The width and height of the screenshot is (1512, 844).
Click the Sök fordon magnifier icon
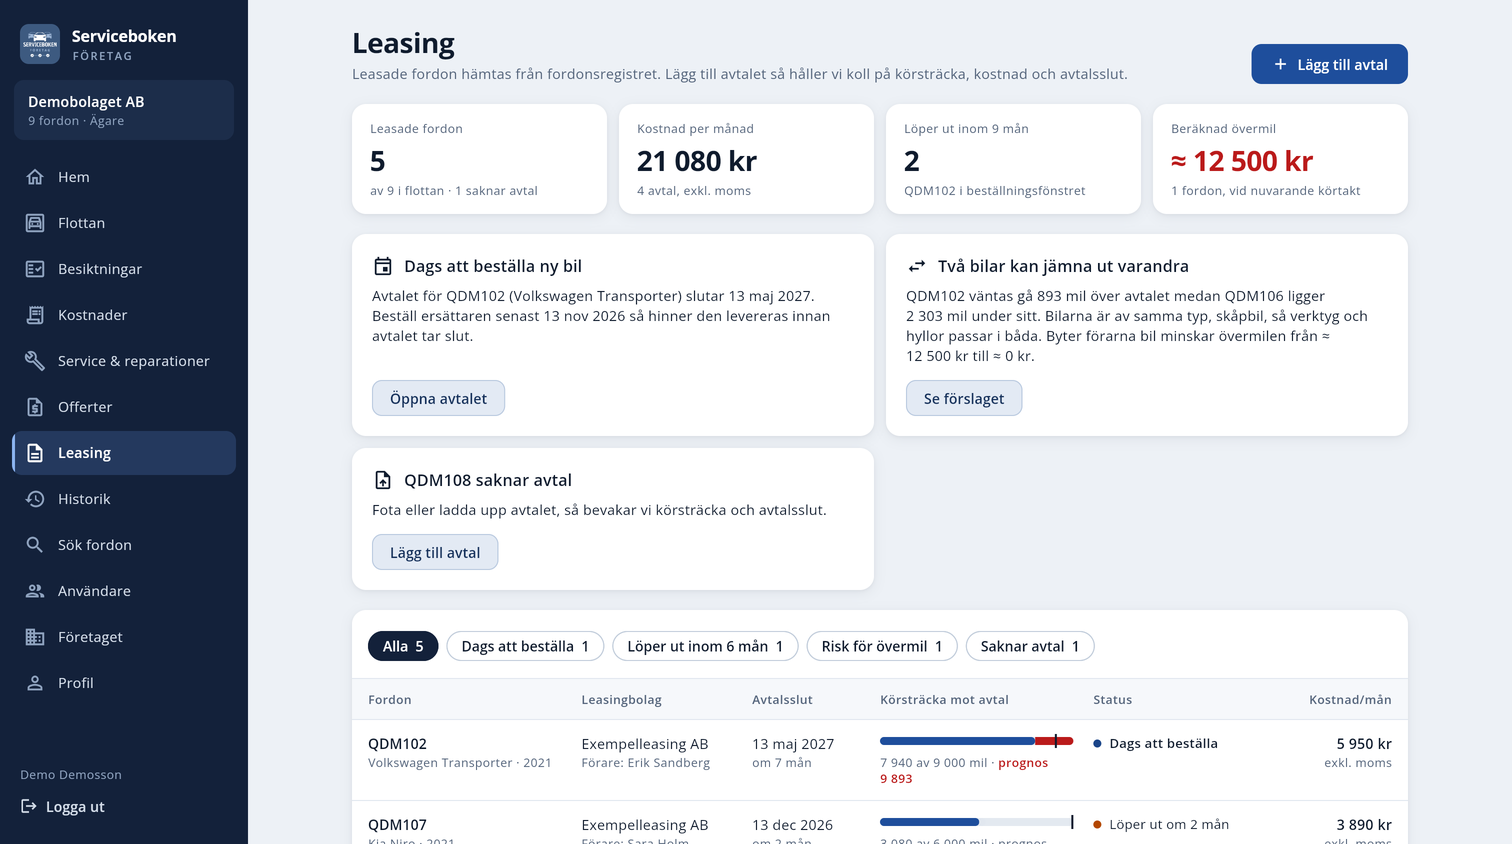click(35, 545)
